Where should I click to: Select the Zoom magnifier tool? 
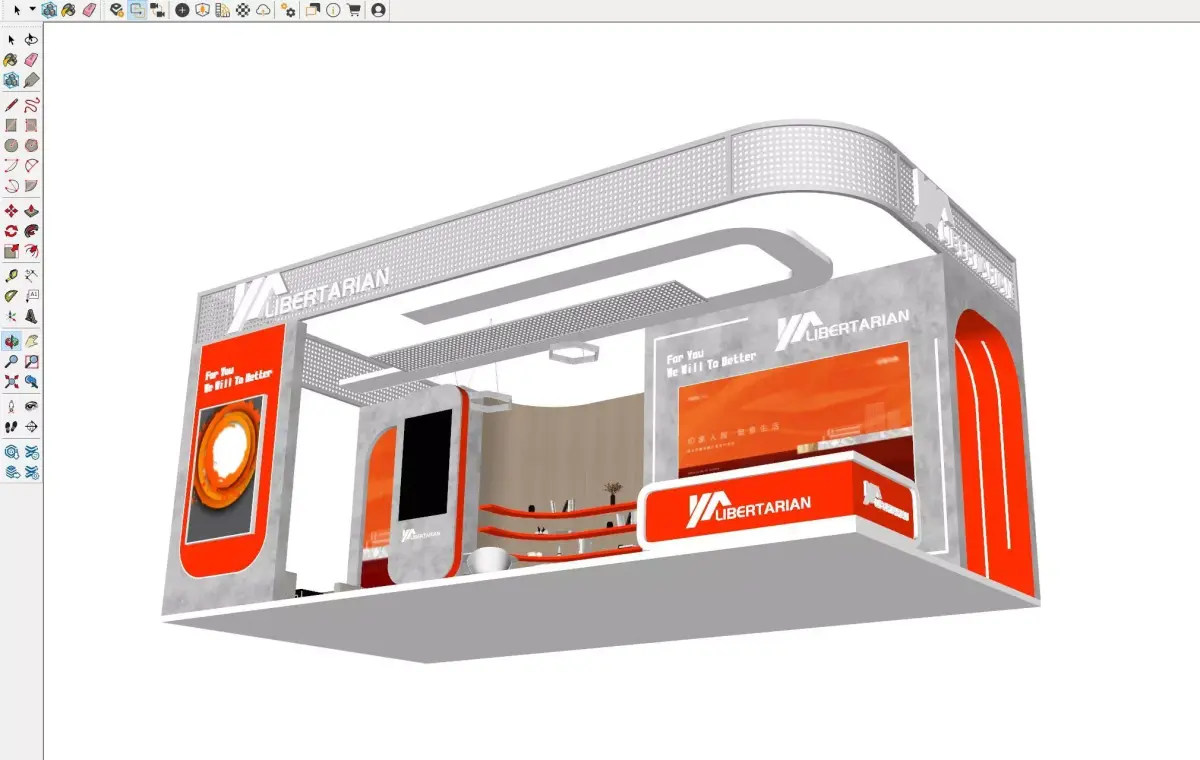click(x=11, y=361)
